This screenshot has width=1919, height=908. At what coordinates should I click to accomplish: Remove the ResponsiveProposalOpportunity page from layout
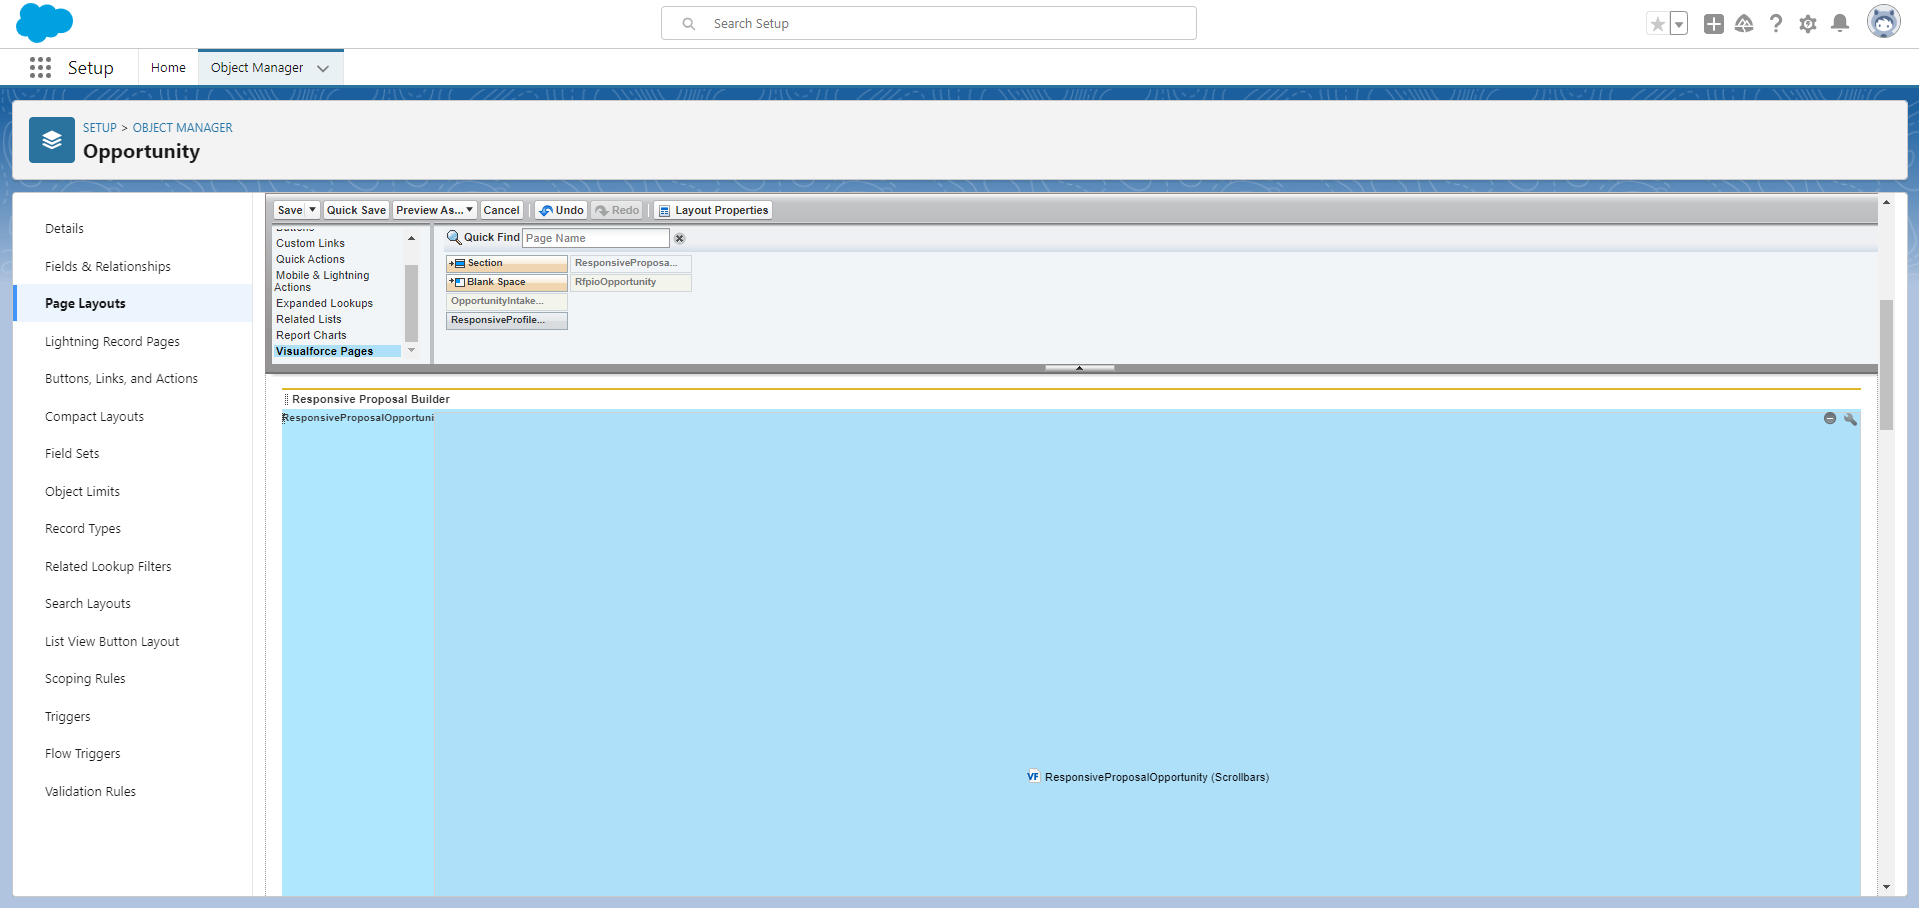[x=1830, y=418]
